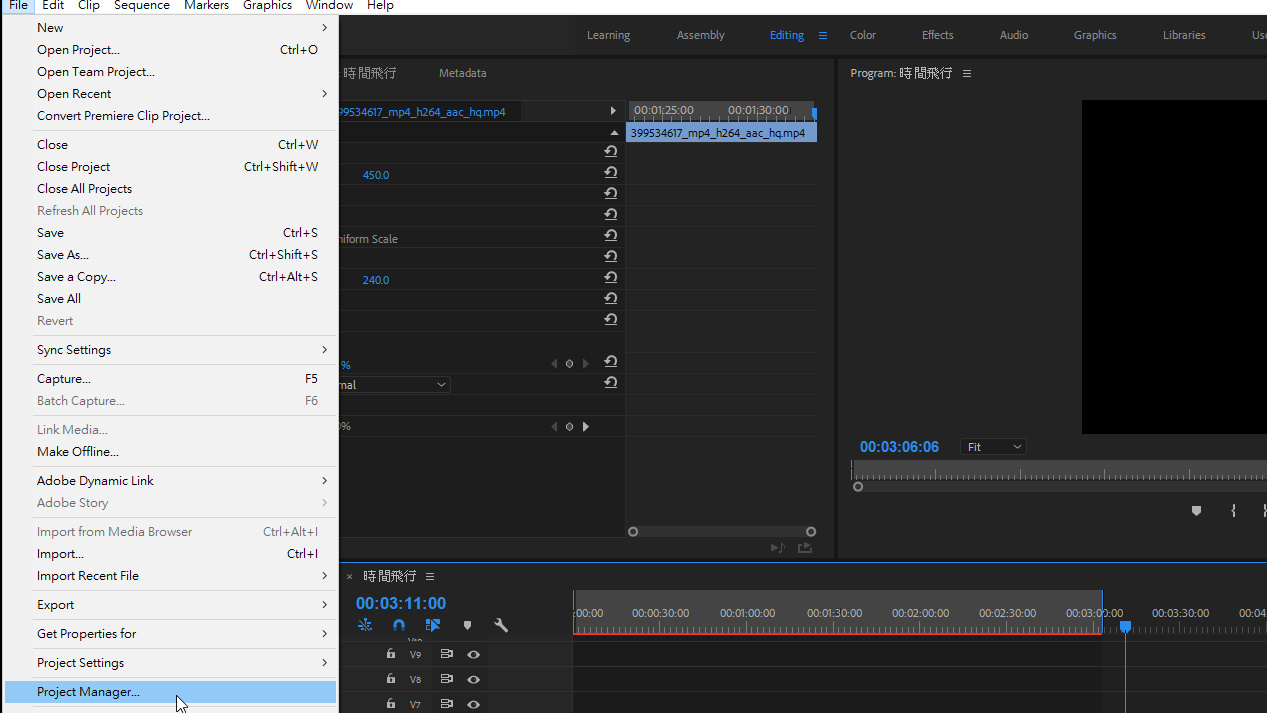This screenshot has width=1267, height=713.
Task: Reset the Uniform Scale row parameter
Action: pyautogui.click(x=610, y=236)
